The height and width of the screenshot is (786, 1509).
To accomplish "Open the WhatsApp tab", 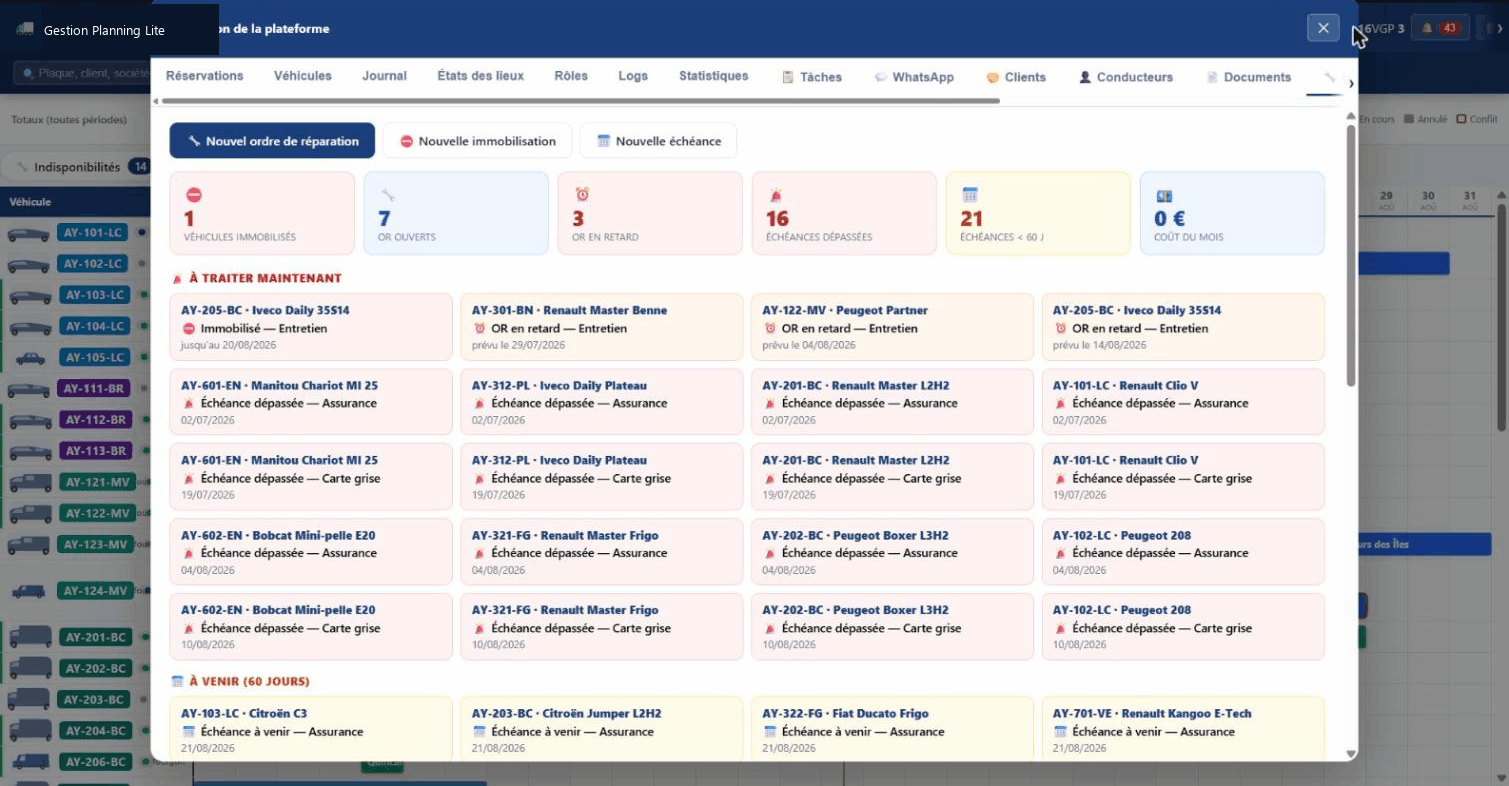I will click(914, 77).
